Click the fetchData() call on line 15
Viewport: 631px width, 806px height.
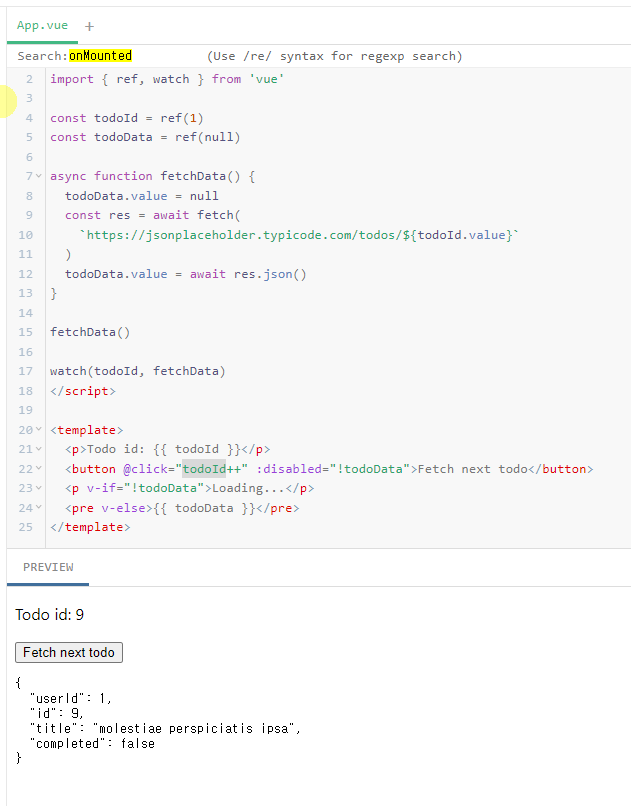[90, 332]
